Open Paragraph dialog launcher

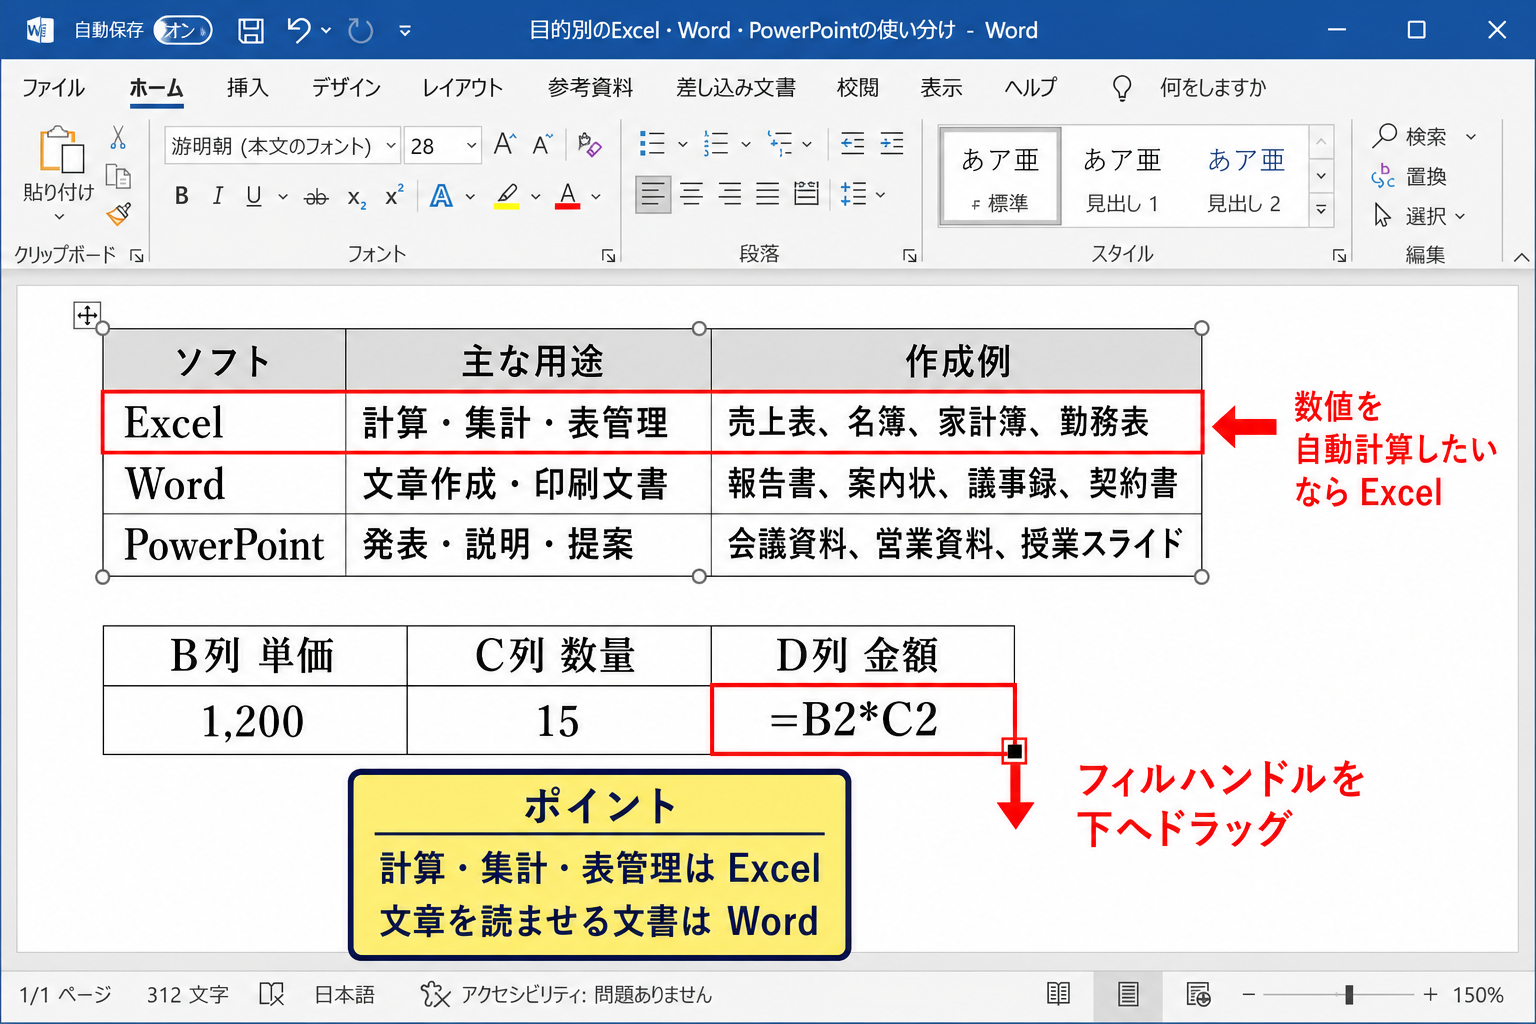pyautogui.click(x=910, y=256)
